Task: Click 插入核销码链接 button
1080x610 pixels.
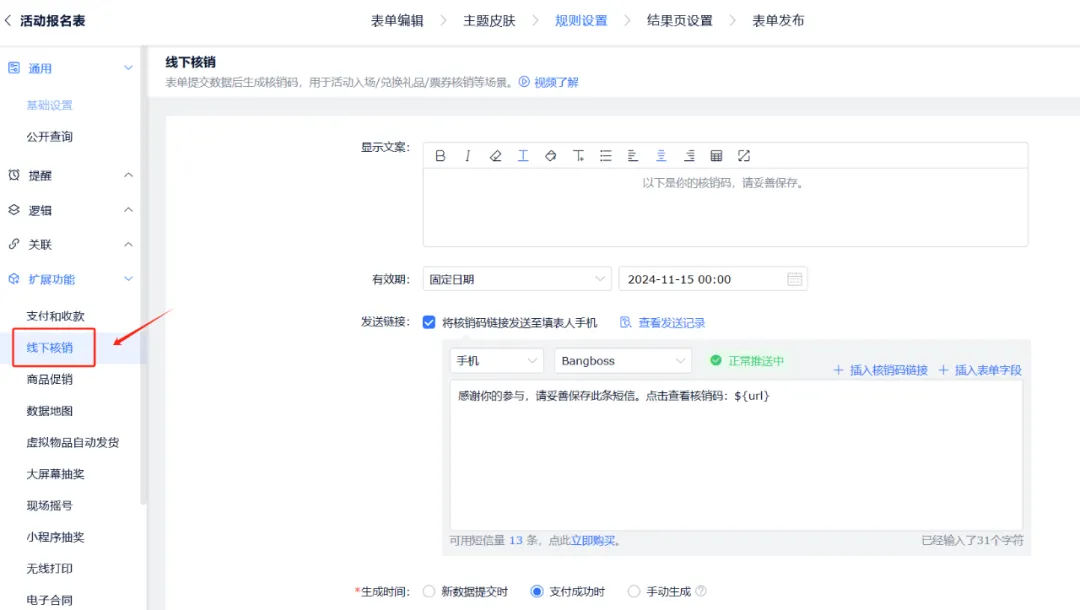Action: point(880,370)
